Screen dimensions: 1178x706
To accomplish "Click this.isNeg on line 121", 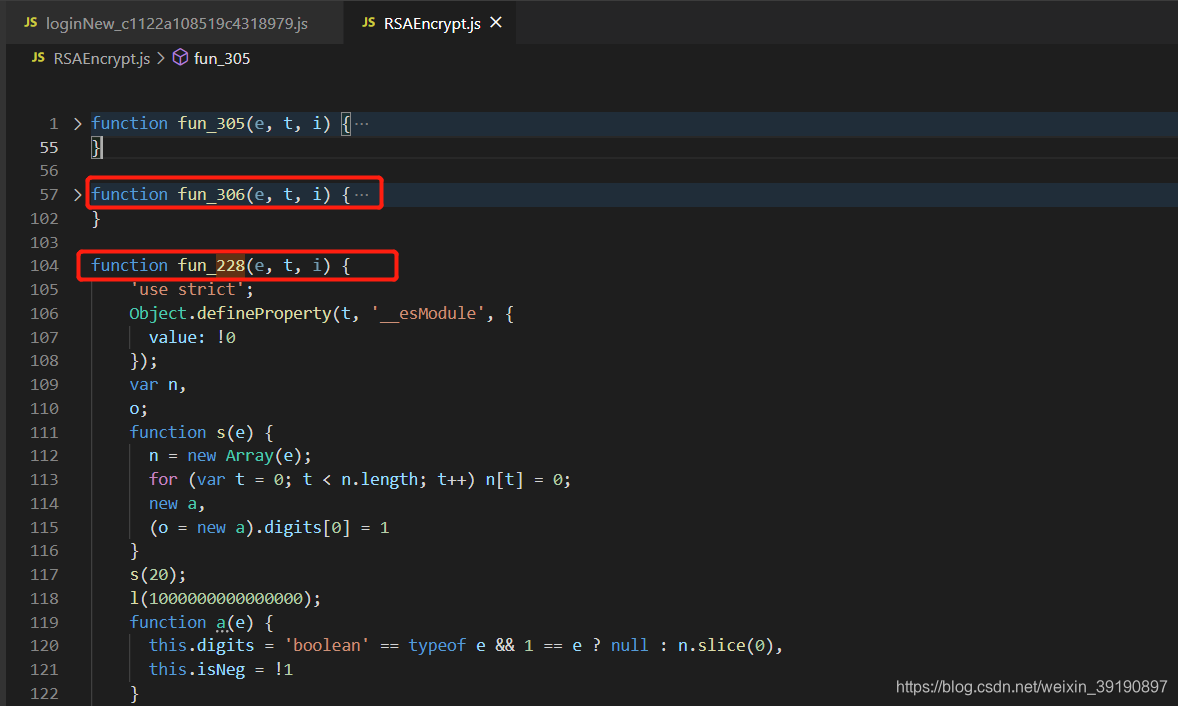I will click(x=197, y=669).
